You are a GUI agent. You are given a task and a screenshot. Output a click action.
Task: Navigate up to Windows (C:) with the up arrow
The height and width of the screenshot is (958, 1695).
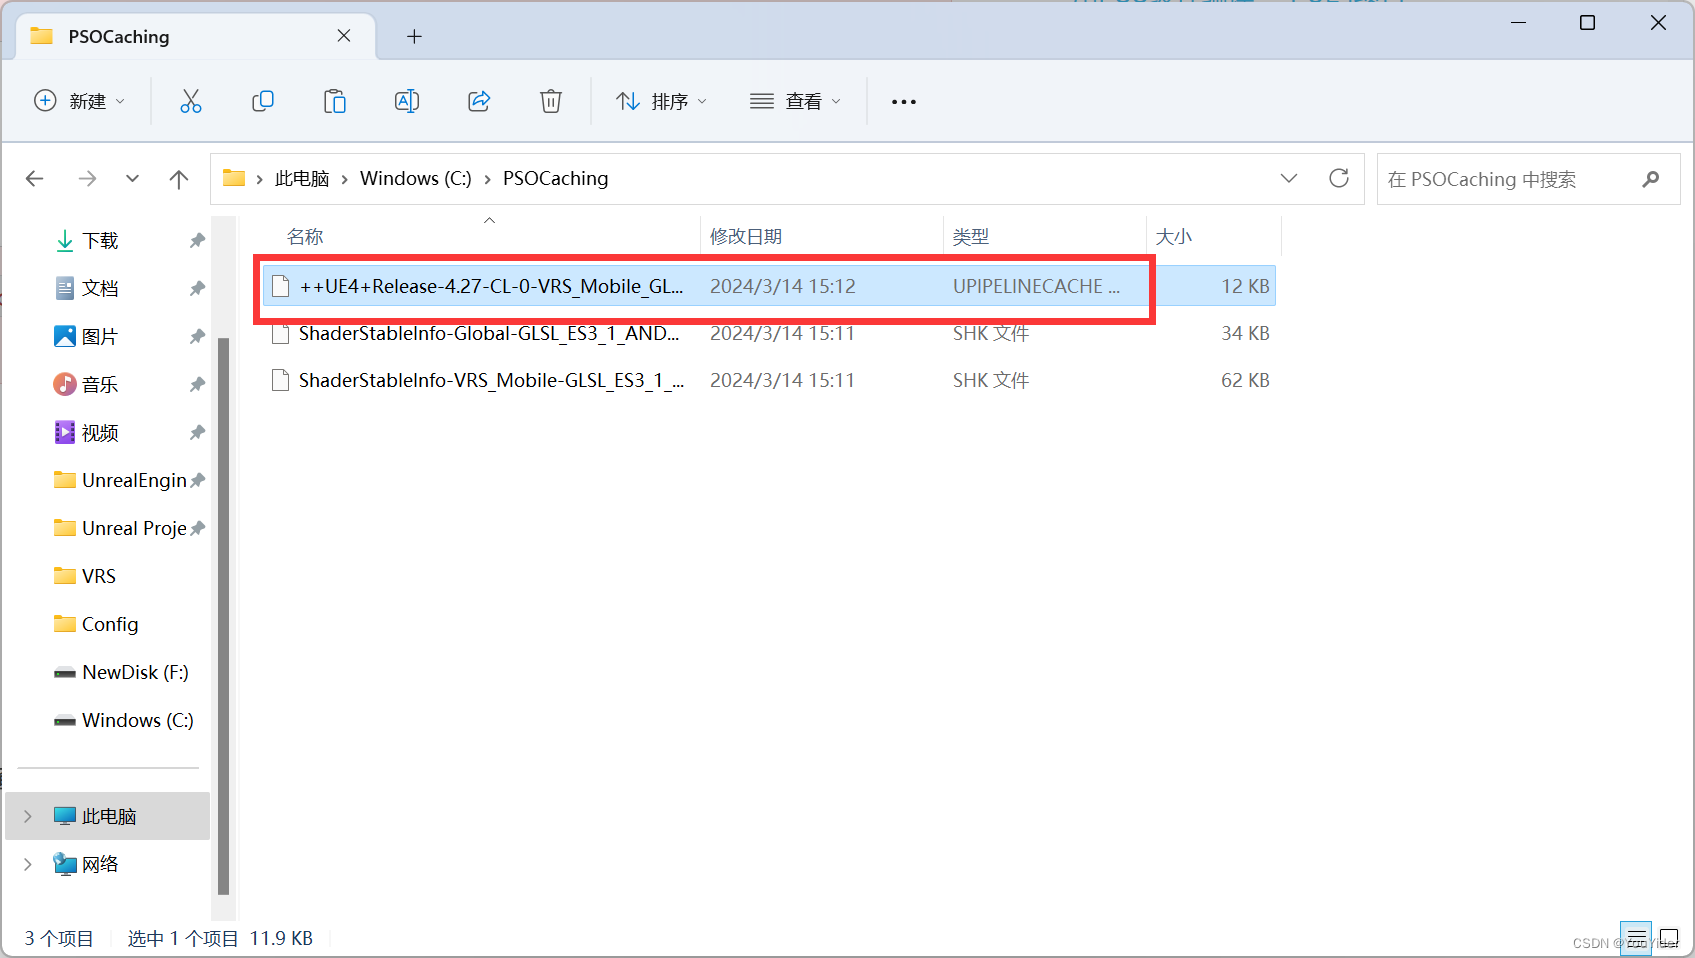[x=179, y=178]
